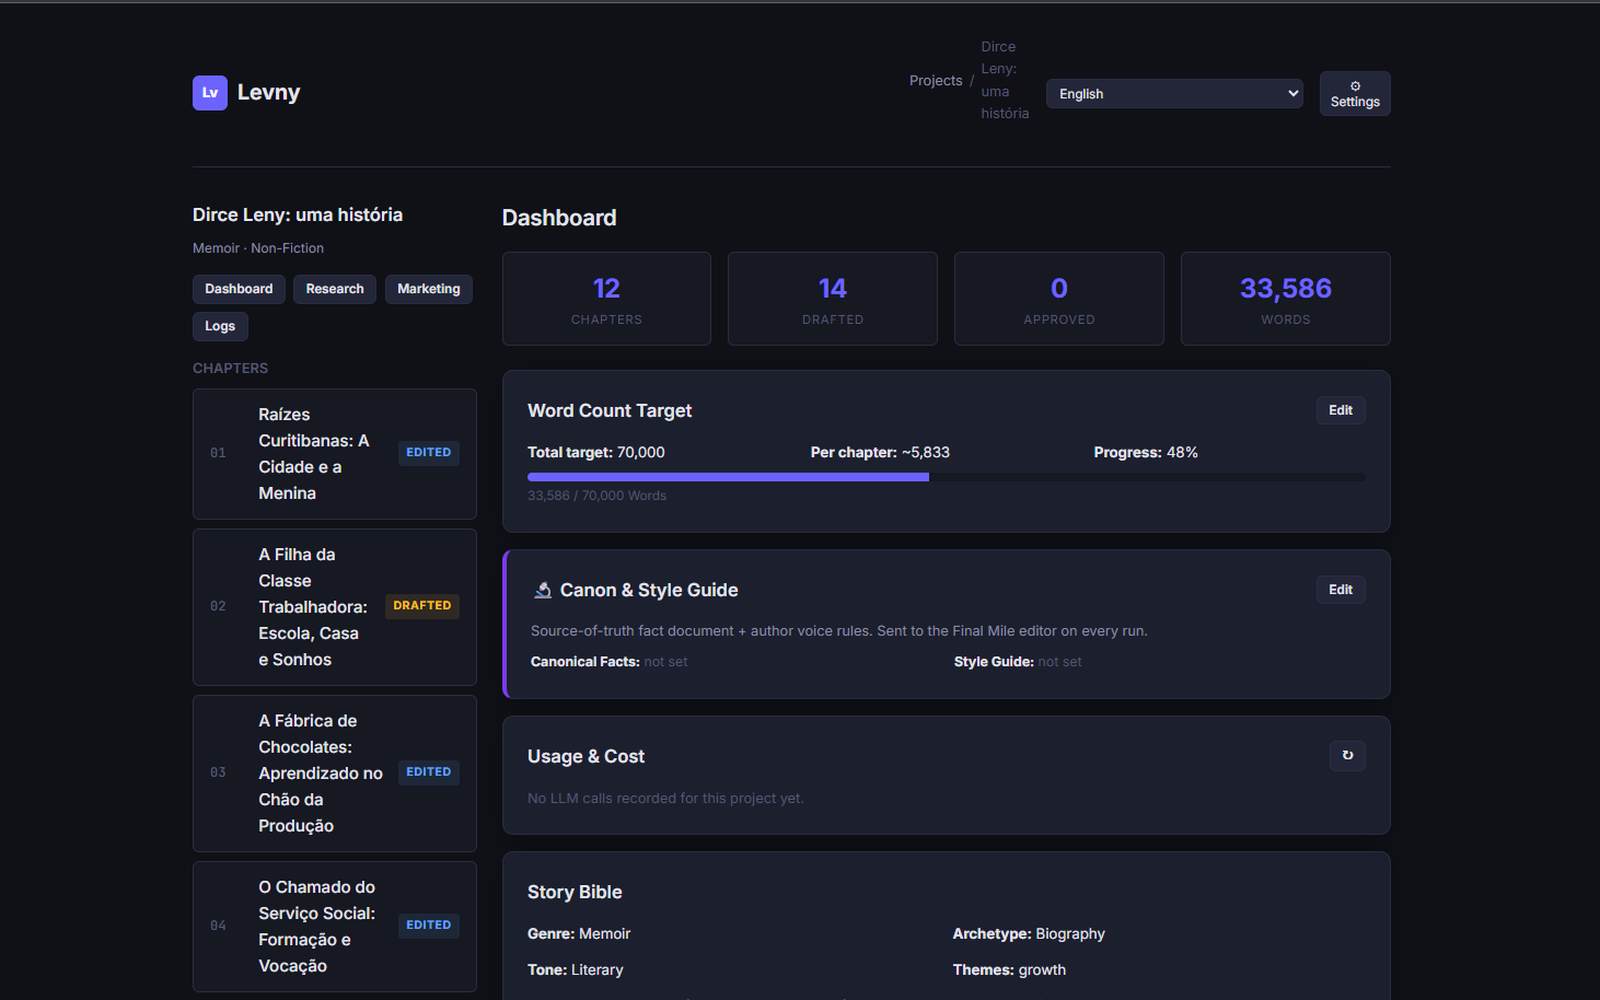Image resolution: width=1600 pixels, height=1000 pixels.
Task: Click the EDITED badge on chapter 03
Action: point(428,772)
